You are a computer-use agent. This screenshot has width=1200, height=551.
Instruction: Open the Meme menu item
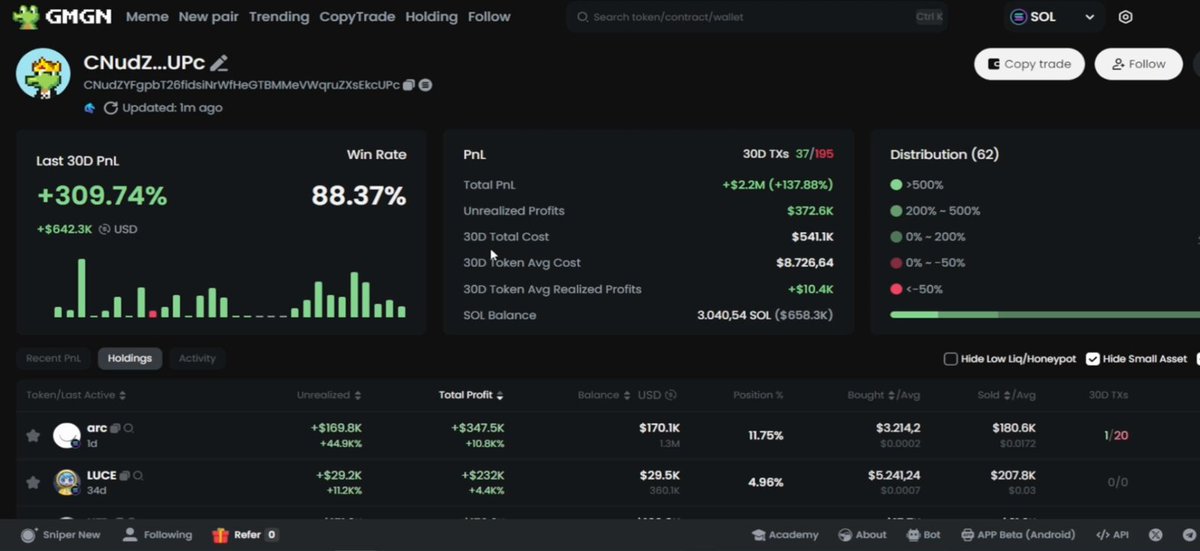point(146,17)
